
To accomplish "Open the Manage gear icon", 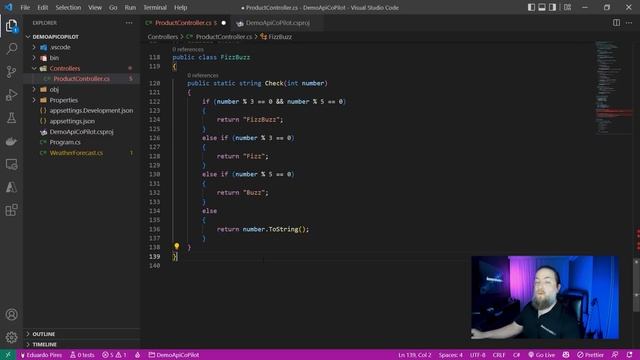I will (11, 337).
